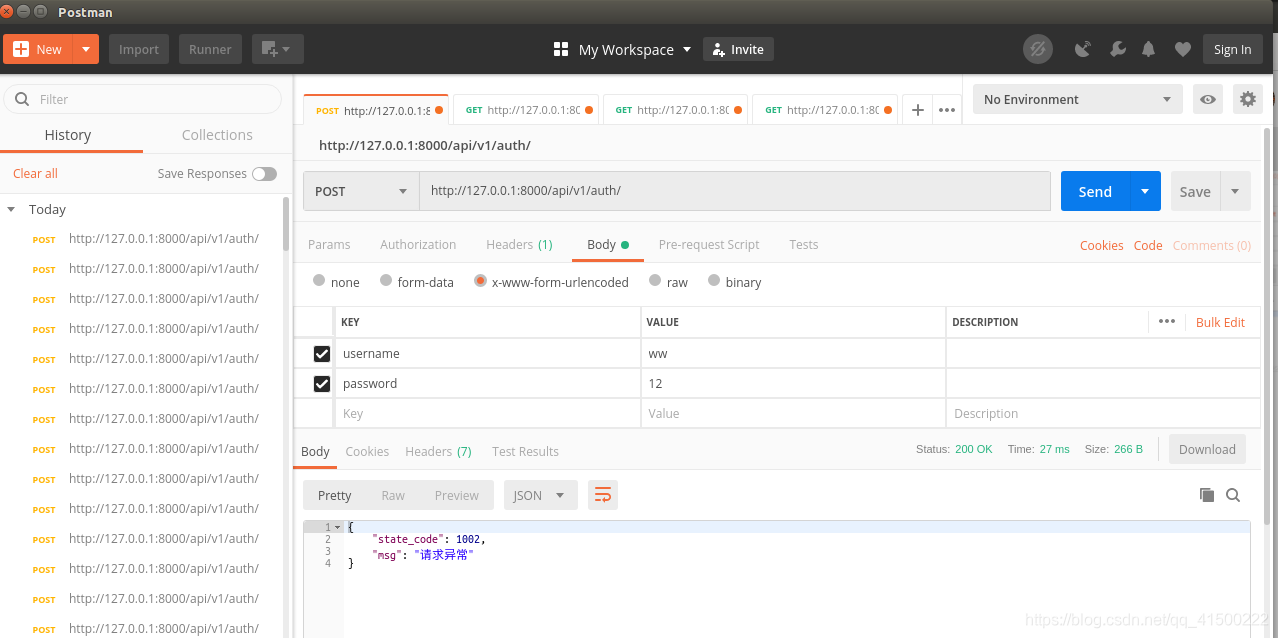The width and height of the screenshot is (1278, 638).
Task: Copy the response to clipboard icon
Action: tap(1207, 495)
